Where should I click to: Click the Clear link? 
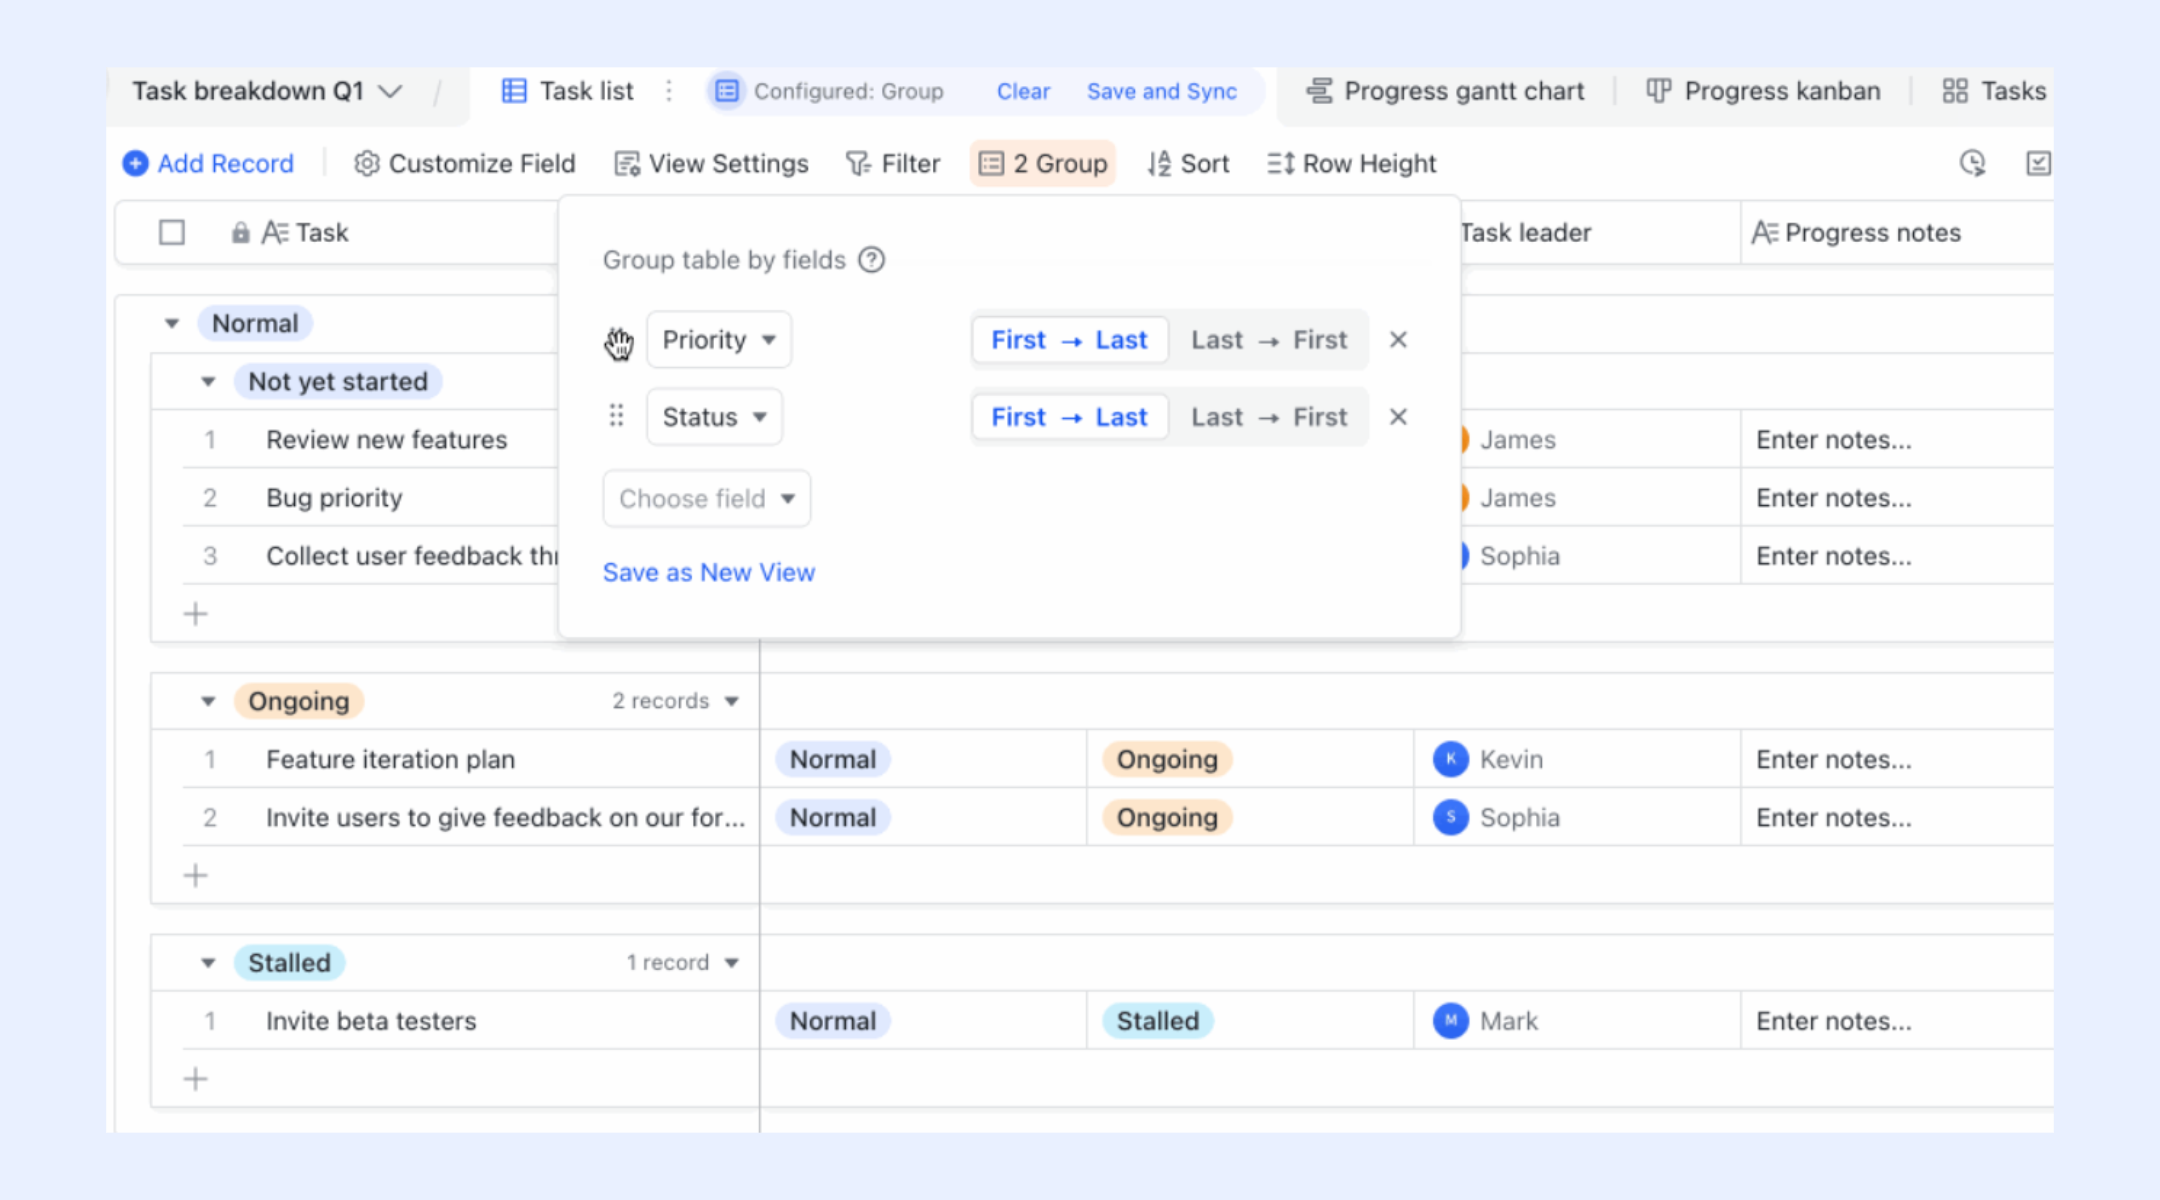[1023, 91]
